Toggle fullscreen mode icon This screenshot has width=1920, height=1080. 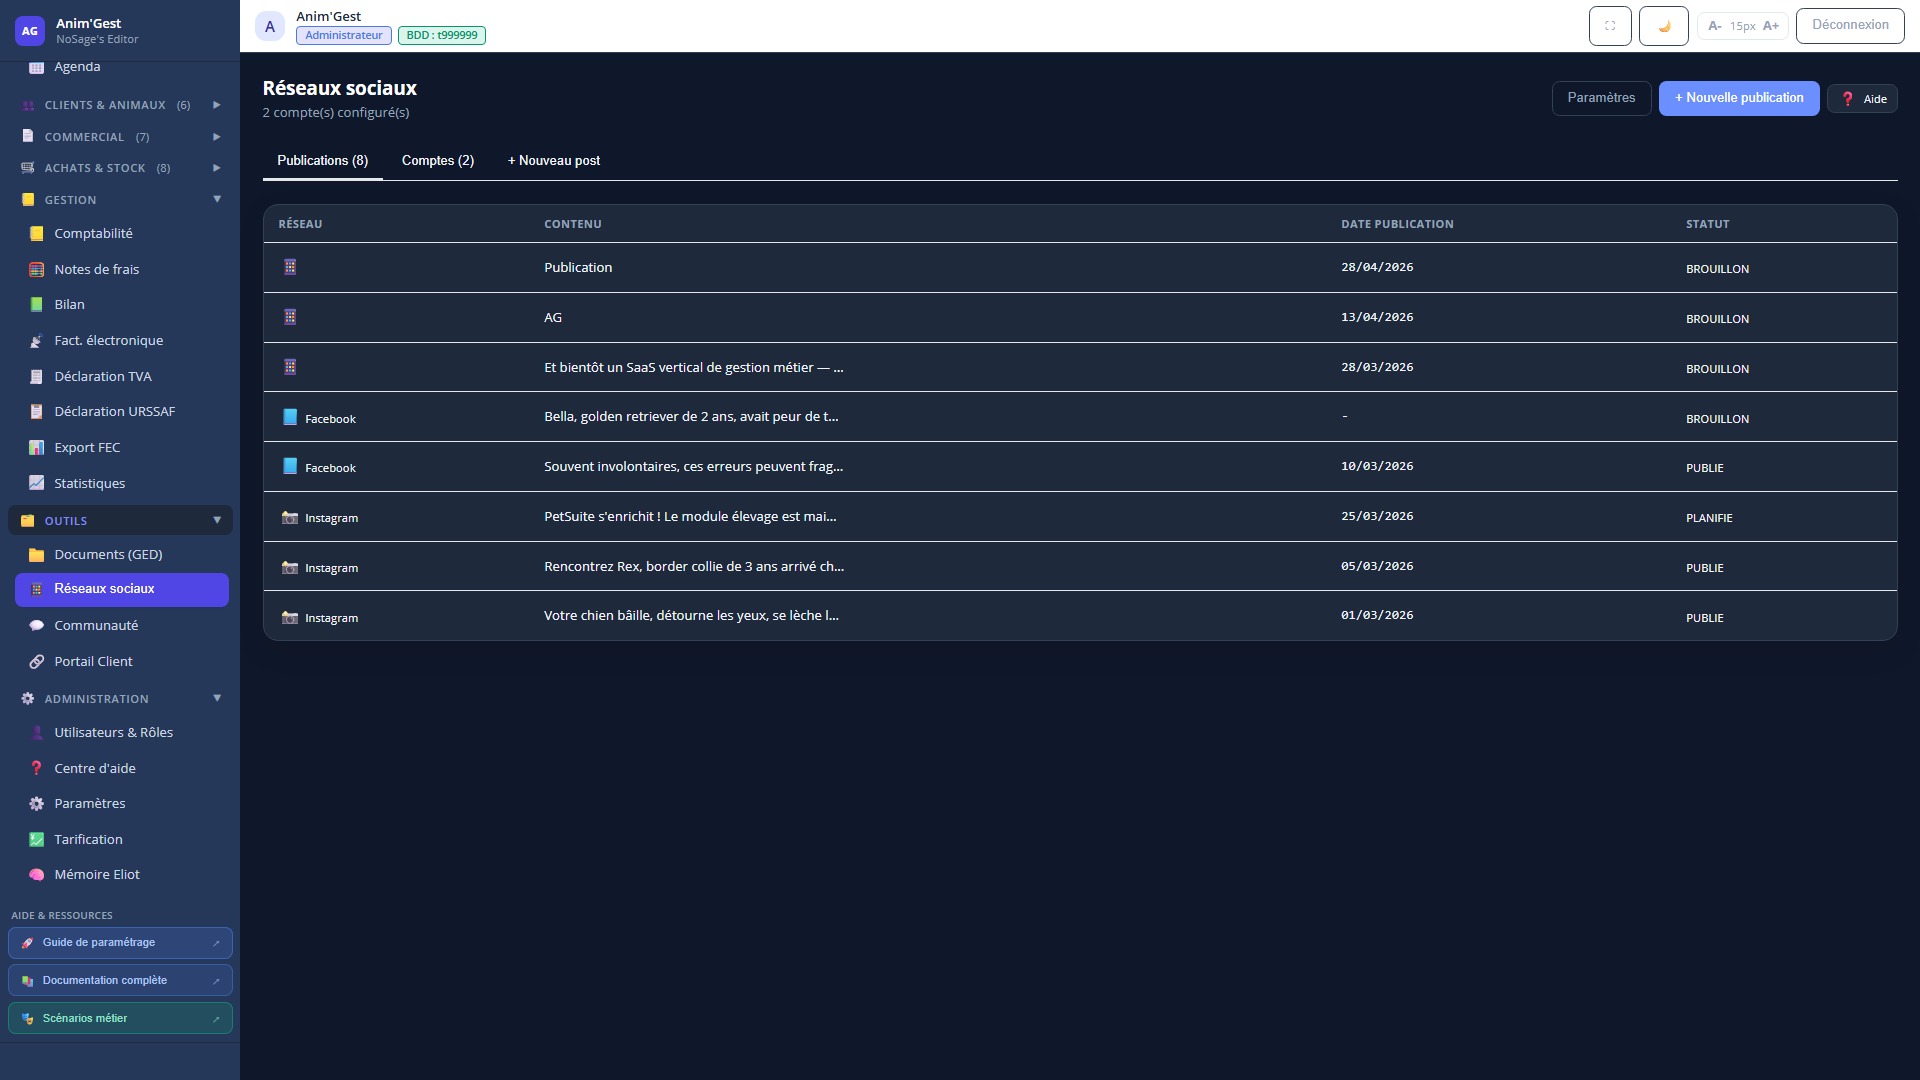pyautogui.click(x=1610, y=26)
